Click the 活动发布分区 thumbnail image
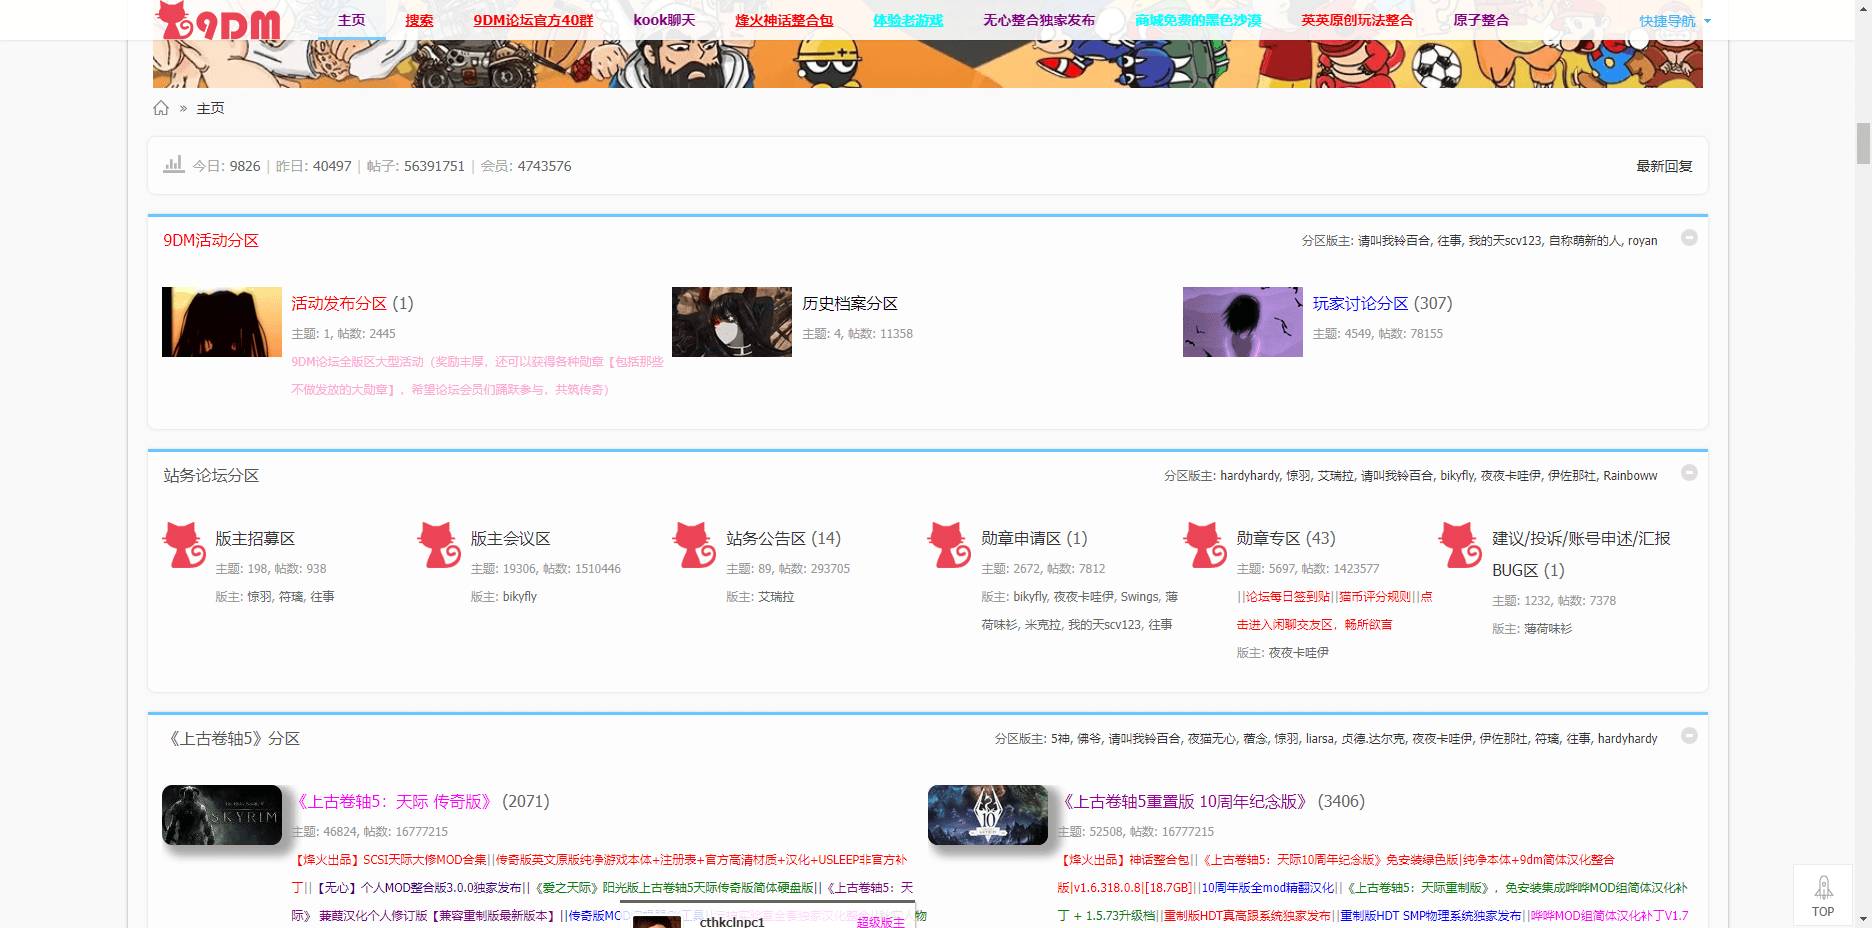Viewport: 1872px width, 928px height. click(x=222, y=322)
